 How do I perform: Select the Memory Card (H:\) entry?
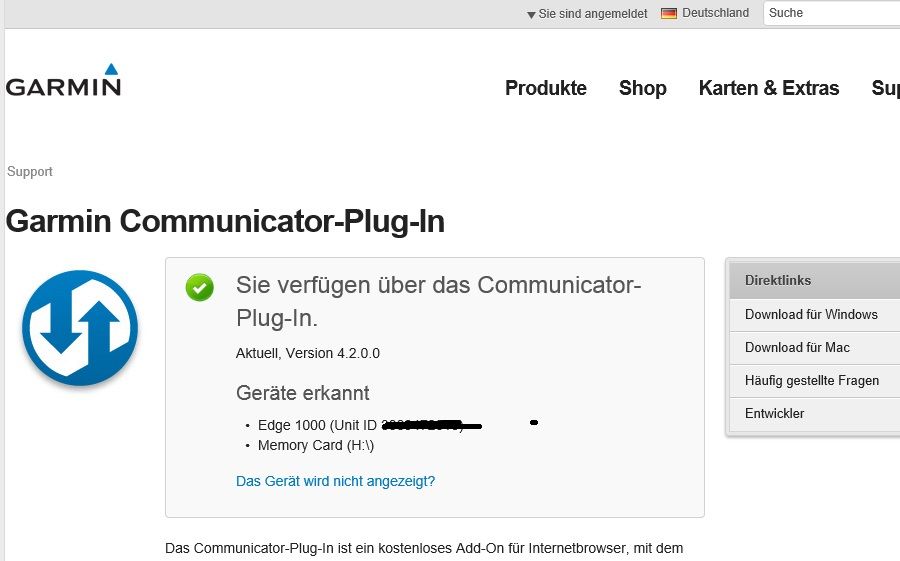[315, 445]
